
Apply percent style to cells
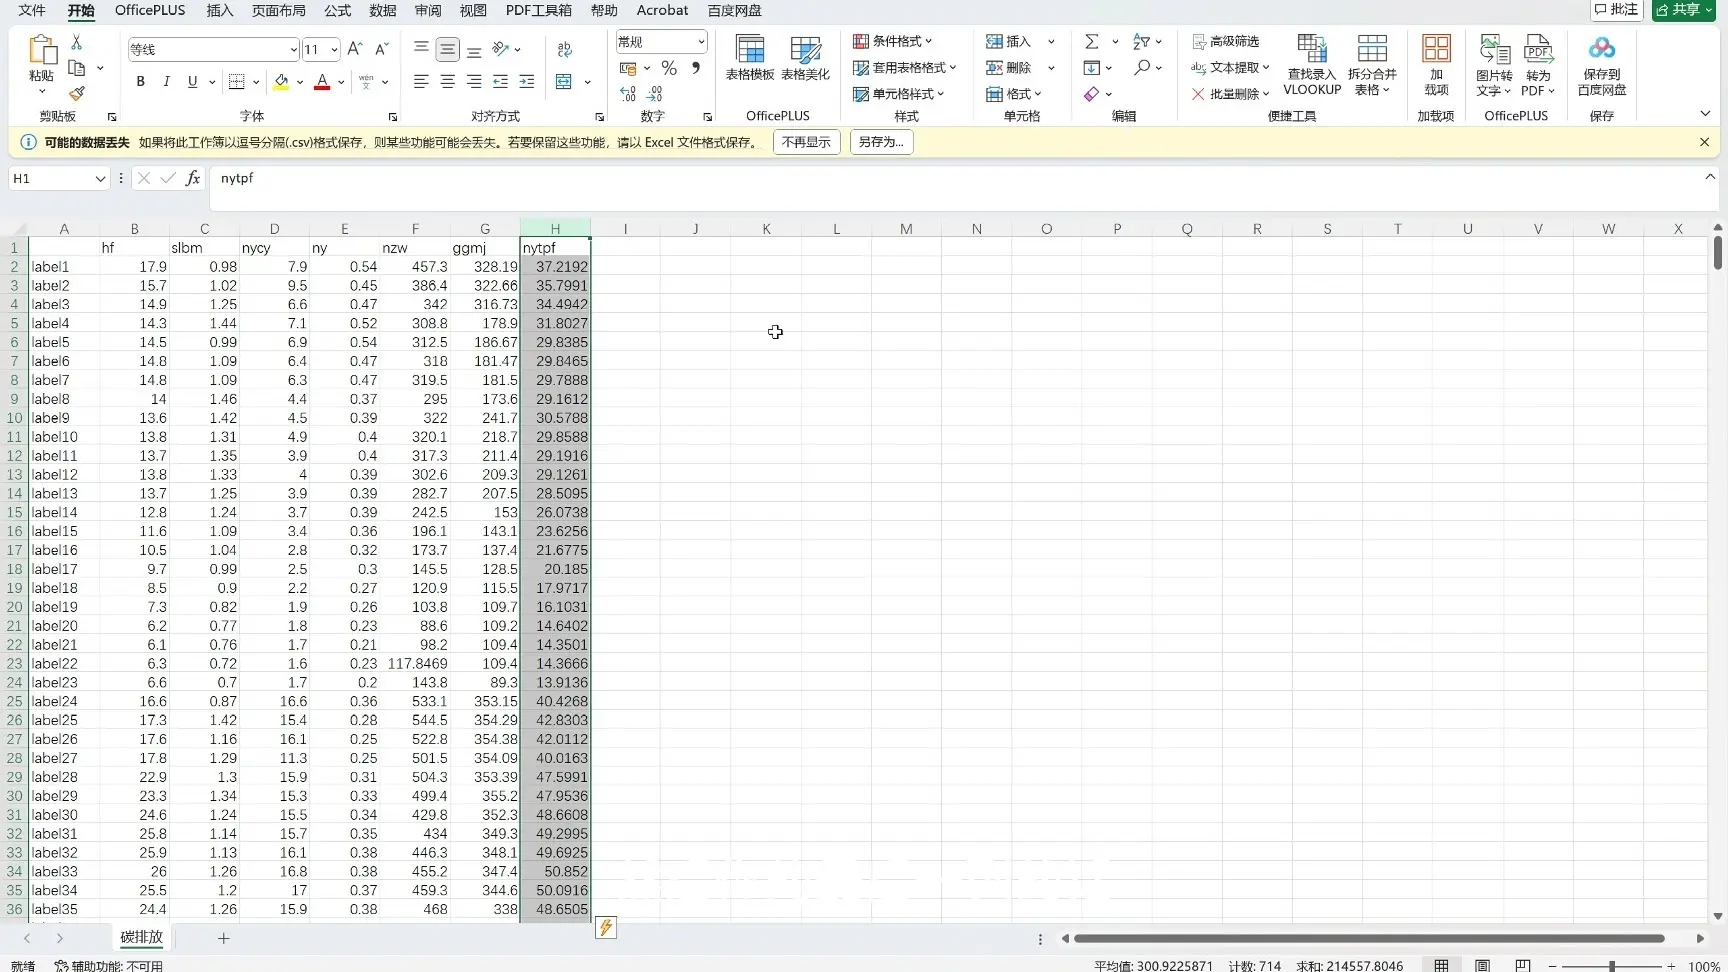[669, 68]
